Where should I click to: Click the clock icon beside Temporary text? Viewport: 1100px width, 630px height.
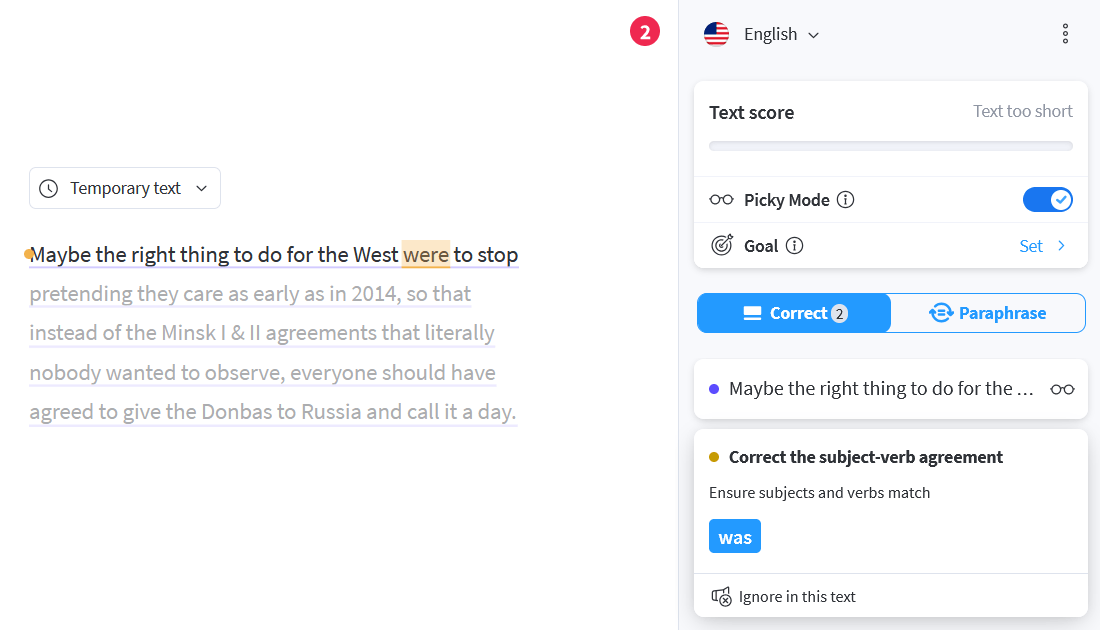[48, 188]
